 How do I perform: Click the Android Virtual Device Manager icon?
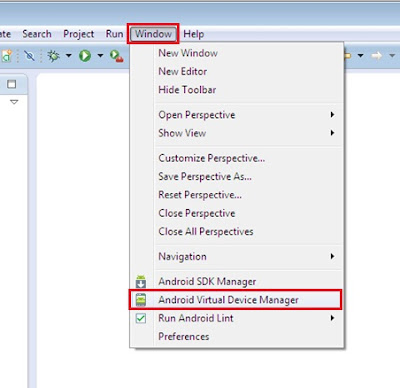coord(141,300)
